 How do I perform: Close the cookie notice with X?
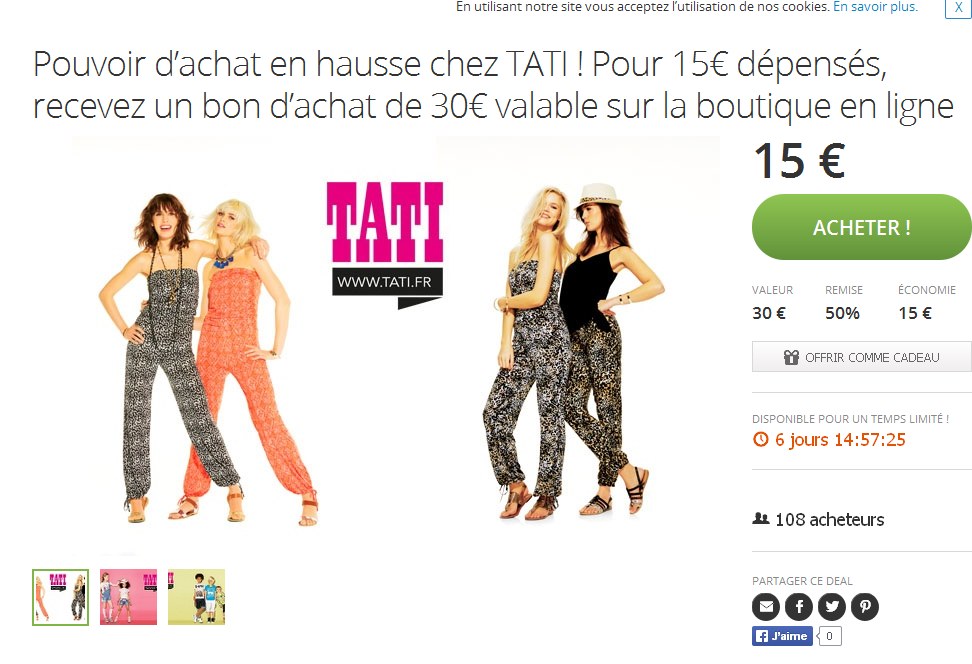pyautogui.click(x=958, y=7)
